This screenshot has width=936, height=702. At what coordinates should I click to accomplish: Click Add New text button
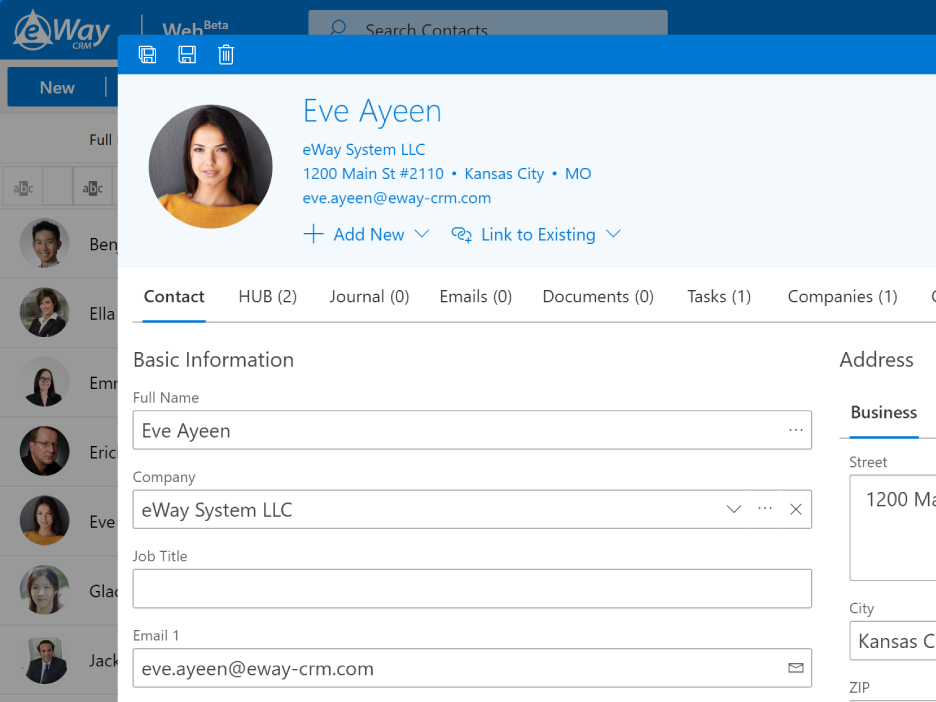pyautogui.click(x=369, y=234)
